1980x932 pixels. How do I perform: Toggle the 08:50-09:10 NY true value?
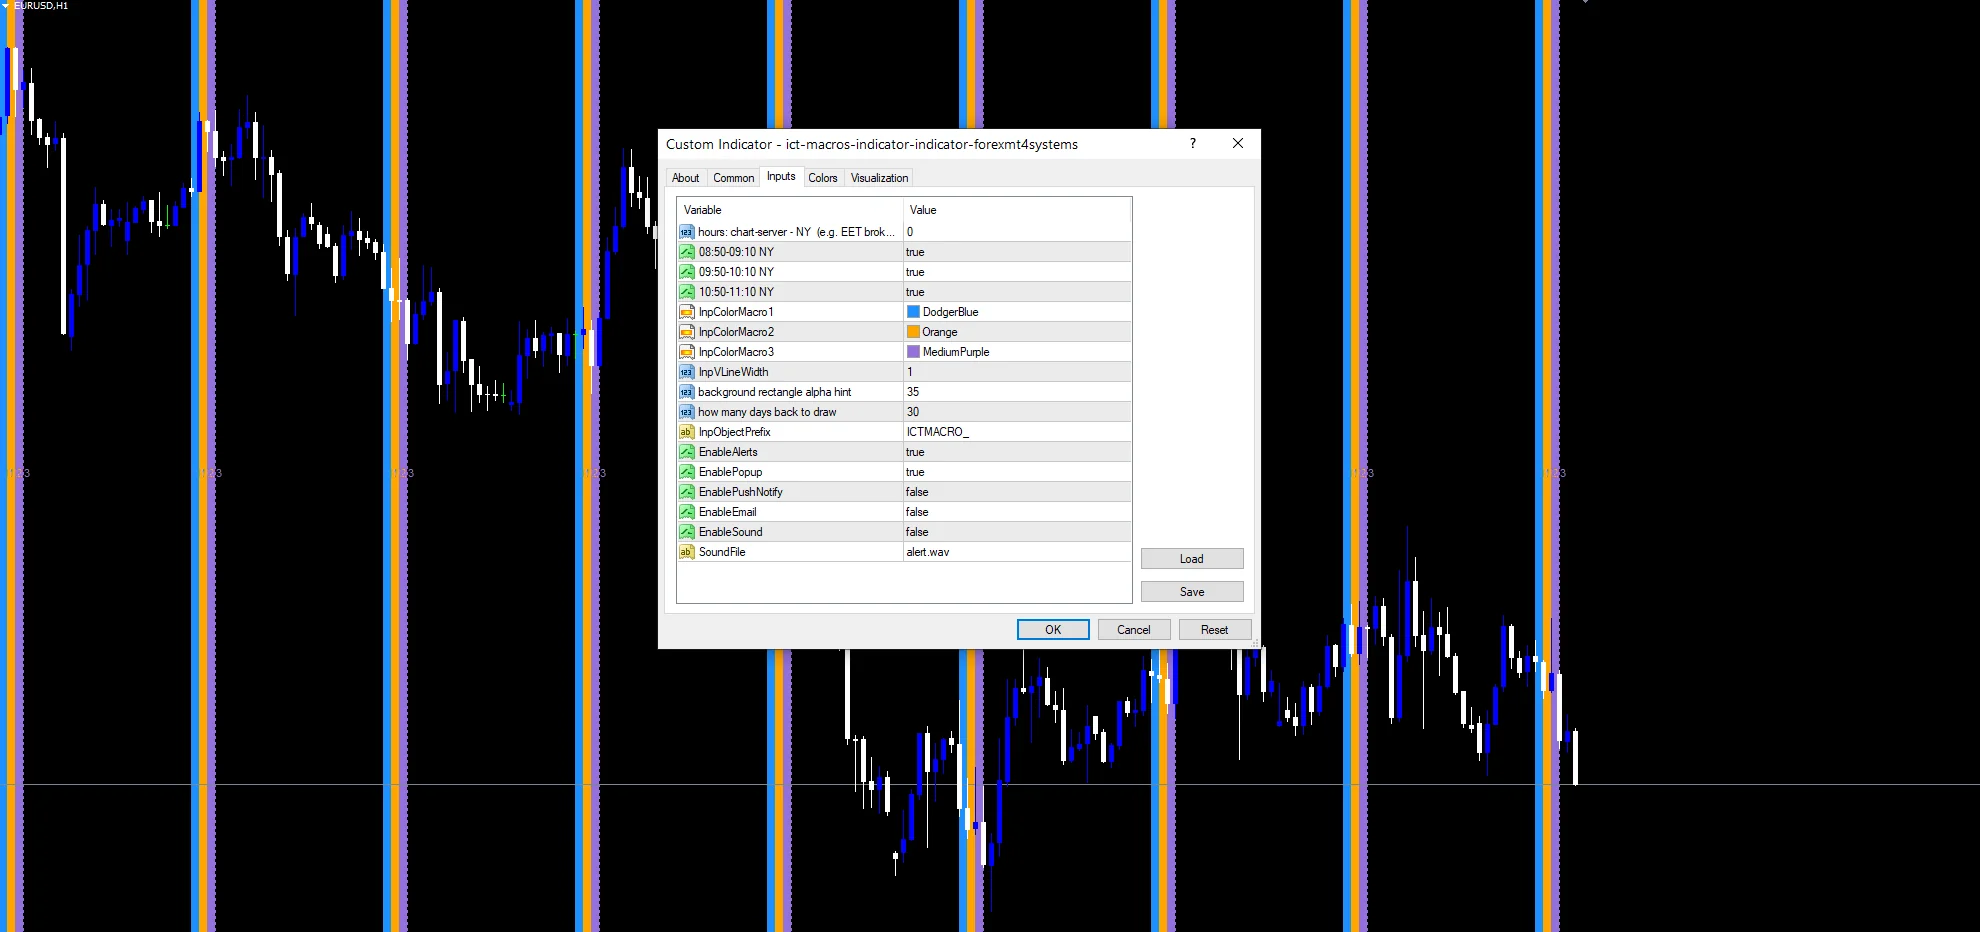[1017, 252]
